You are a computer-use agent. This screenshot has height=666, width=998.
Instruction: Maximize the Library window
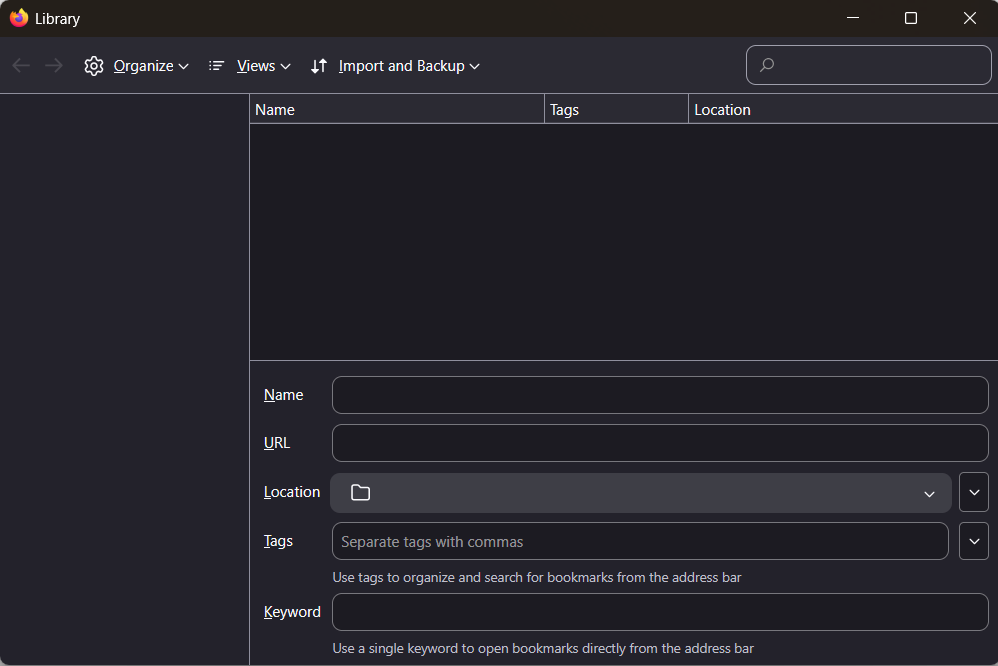click(911, 18)
